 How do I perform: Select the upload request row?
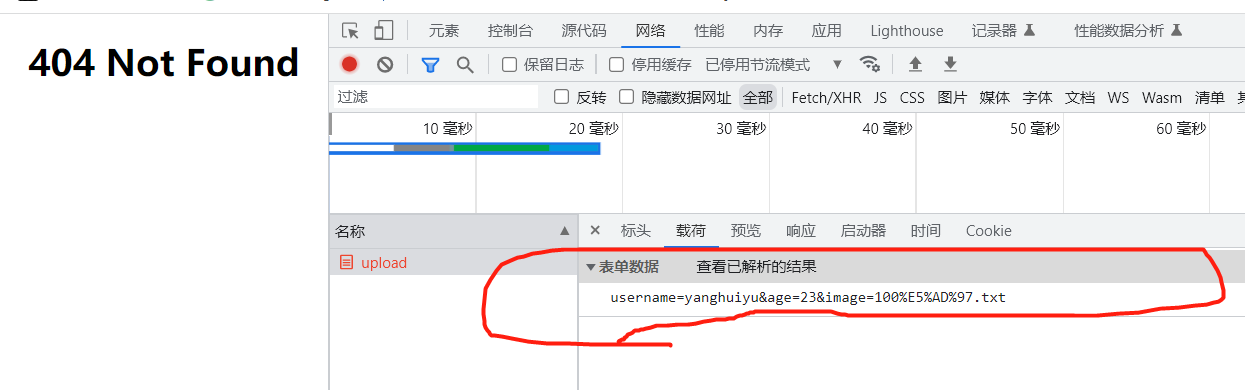(454, 263)
